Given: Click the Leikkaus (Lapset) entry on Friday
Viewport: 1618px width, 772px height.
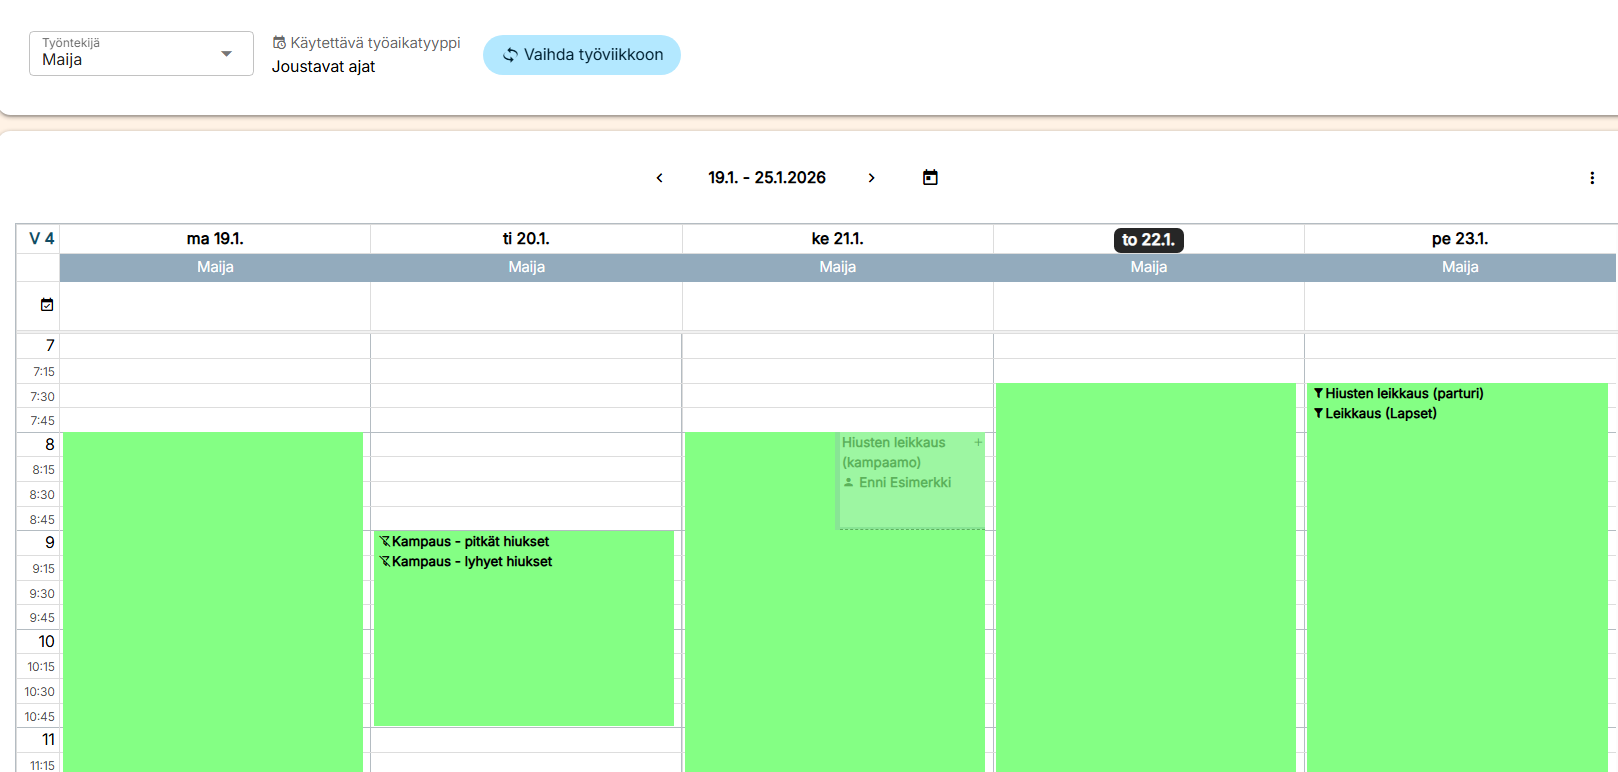Looking at the screenshot, I should [1380, 414].
